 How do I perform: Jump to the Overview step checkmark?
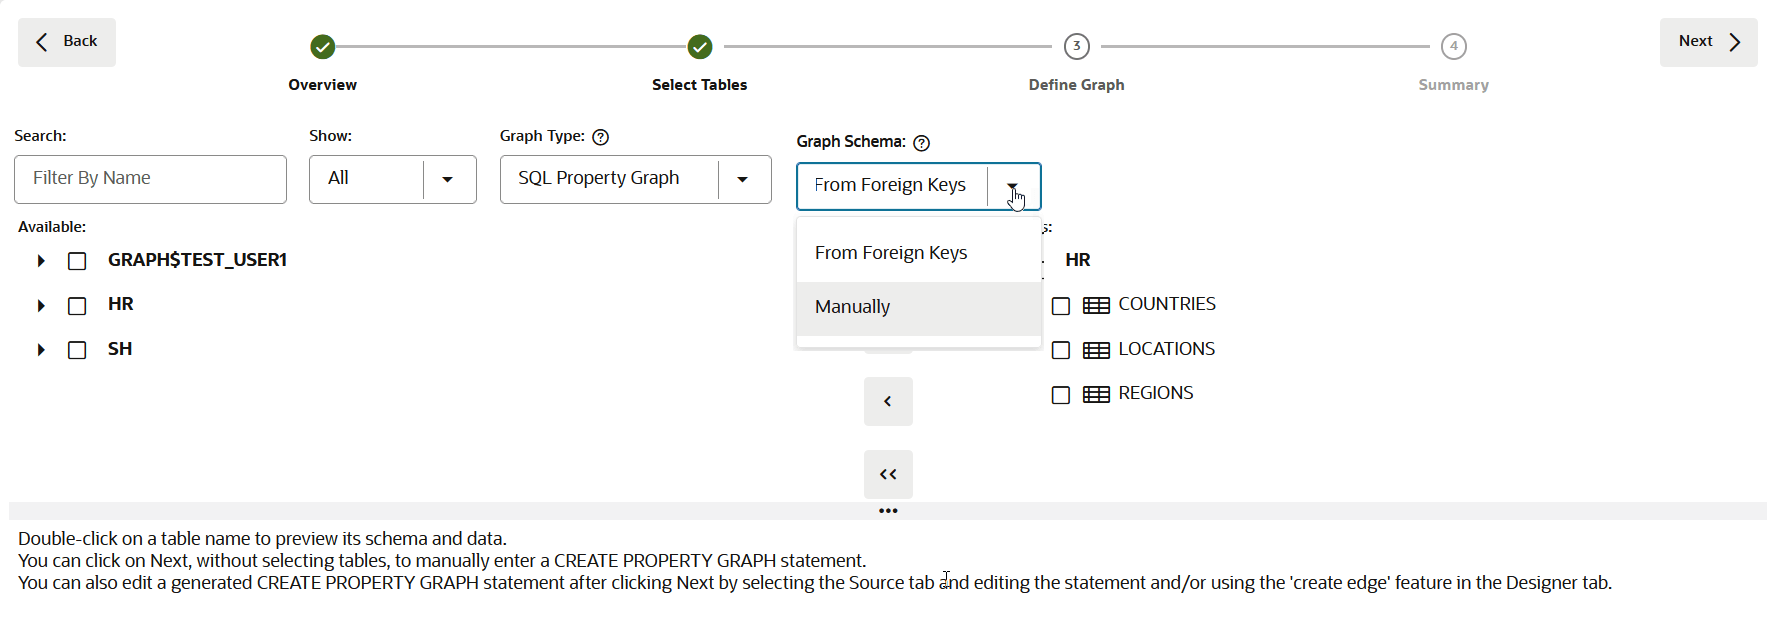tap(322, 47)
